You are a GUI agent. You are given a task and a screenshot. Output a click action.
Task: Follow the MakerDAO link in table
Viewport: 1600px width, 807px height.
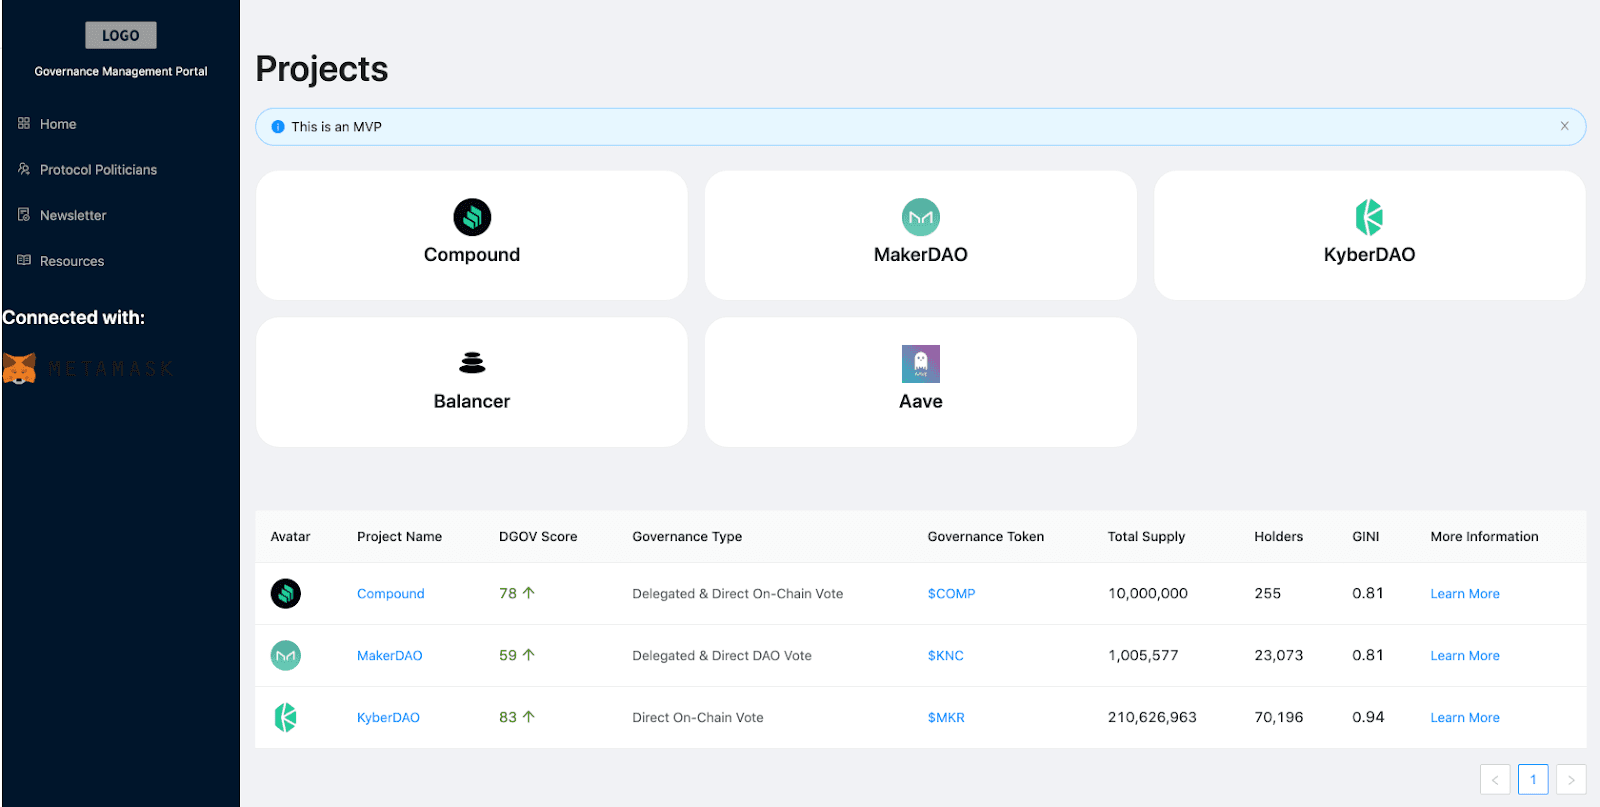pos(390,656)
